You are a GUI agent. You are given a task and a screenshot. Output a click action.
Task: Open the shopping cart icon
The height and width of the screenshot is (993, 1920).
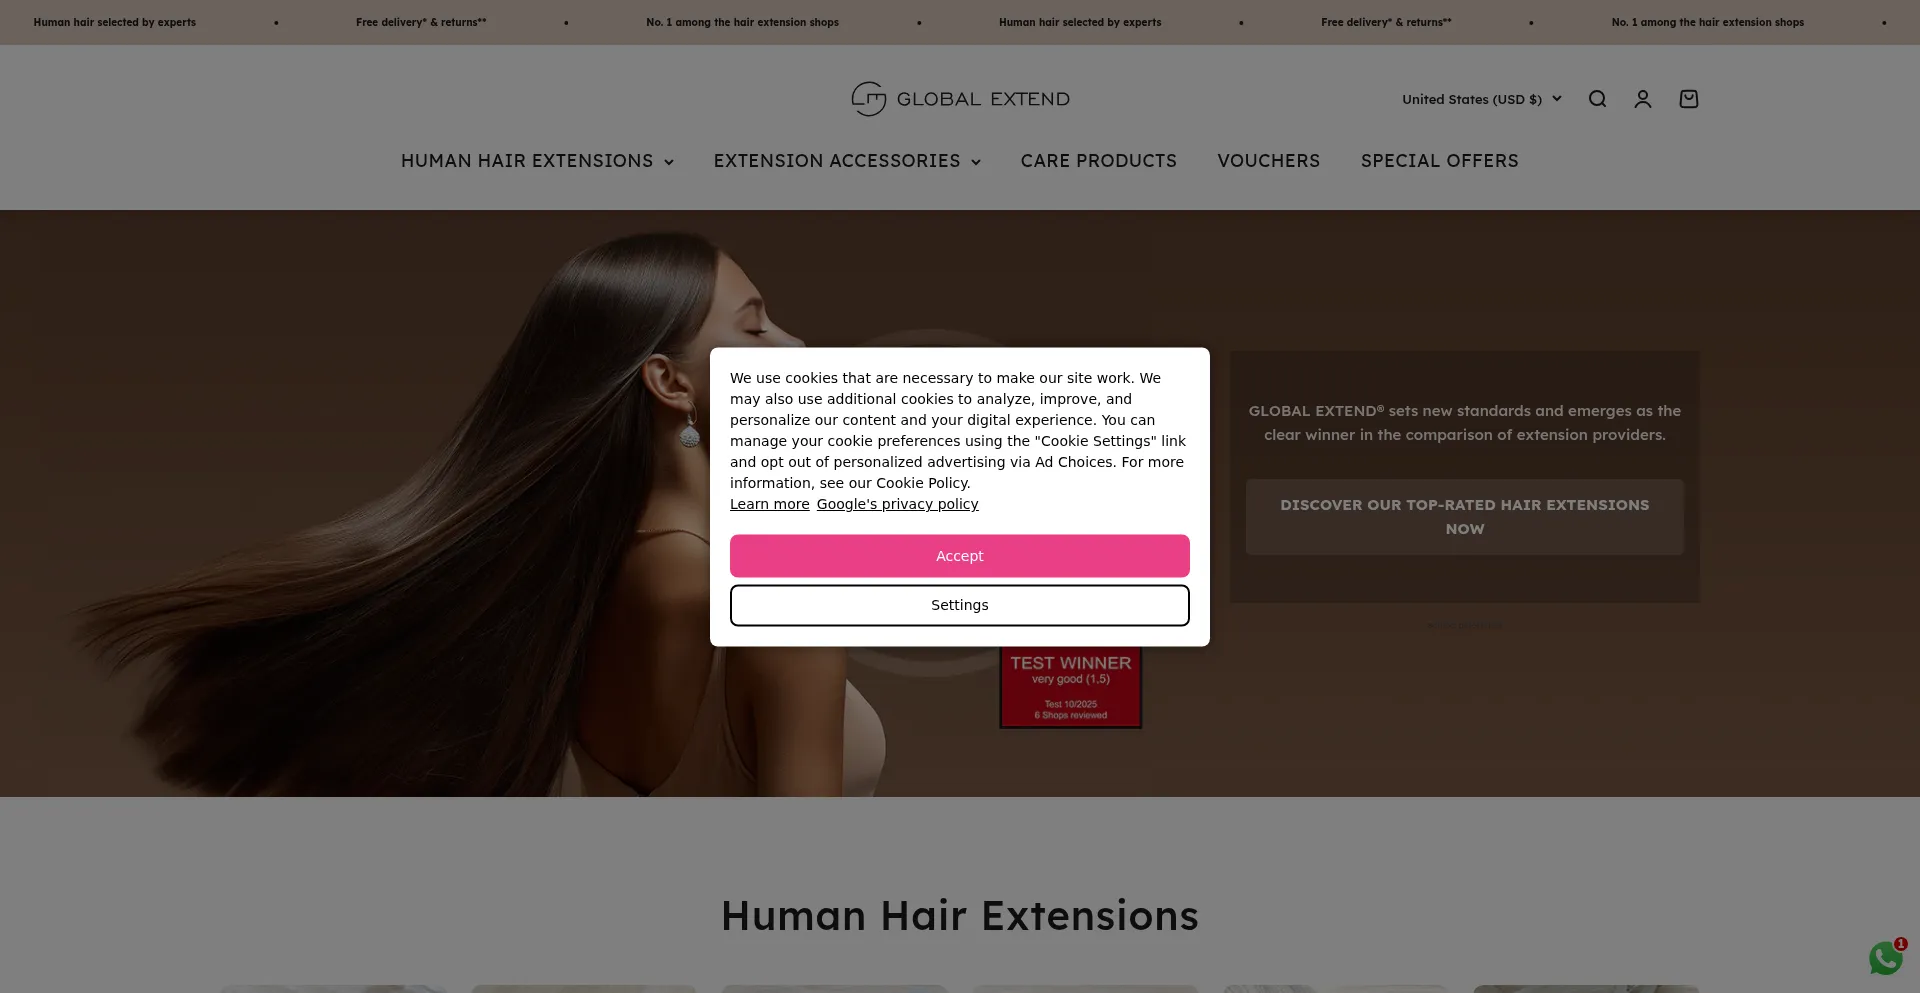tap(1689, 99)
